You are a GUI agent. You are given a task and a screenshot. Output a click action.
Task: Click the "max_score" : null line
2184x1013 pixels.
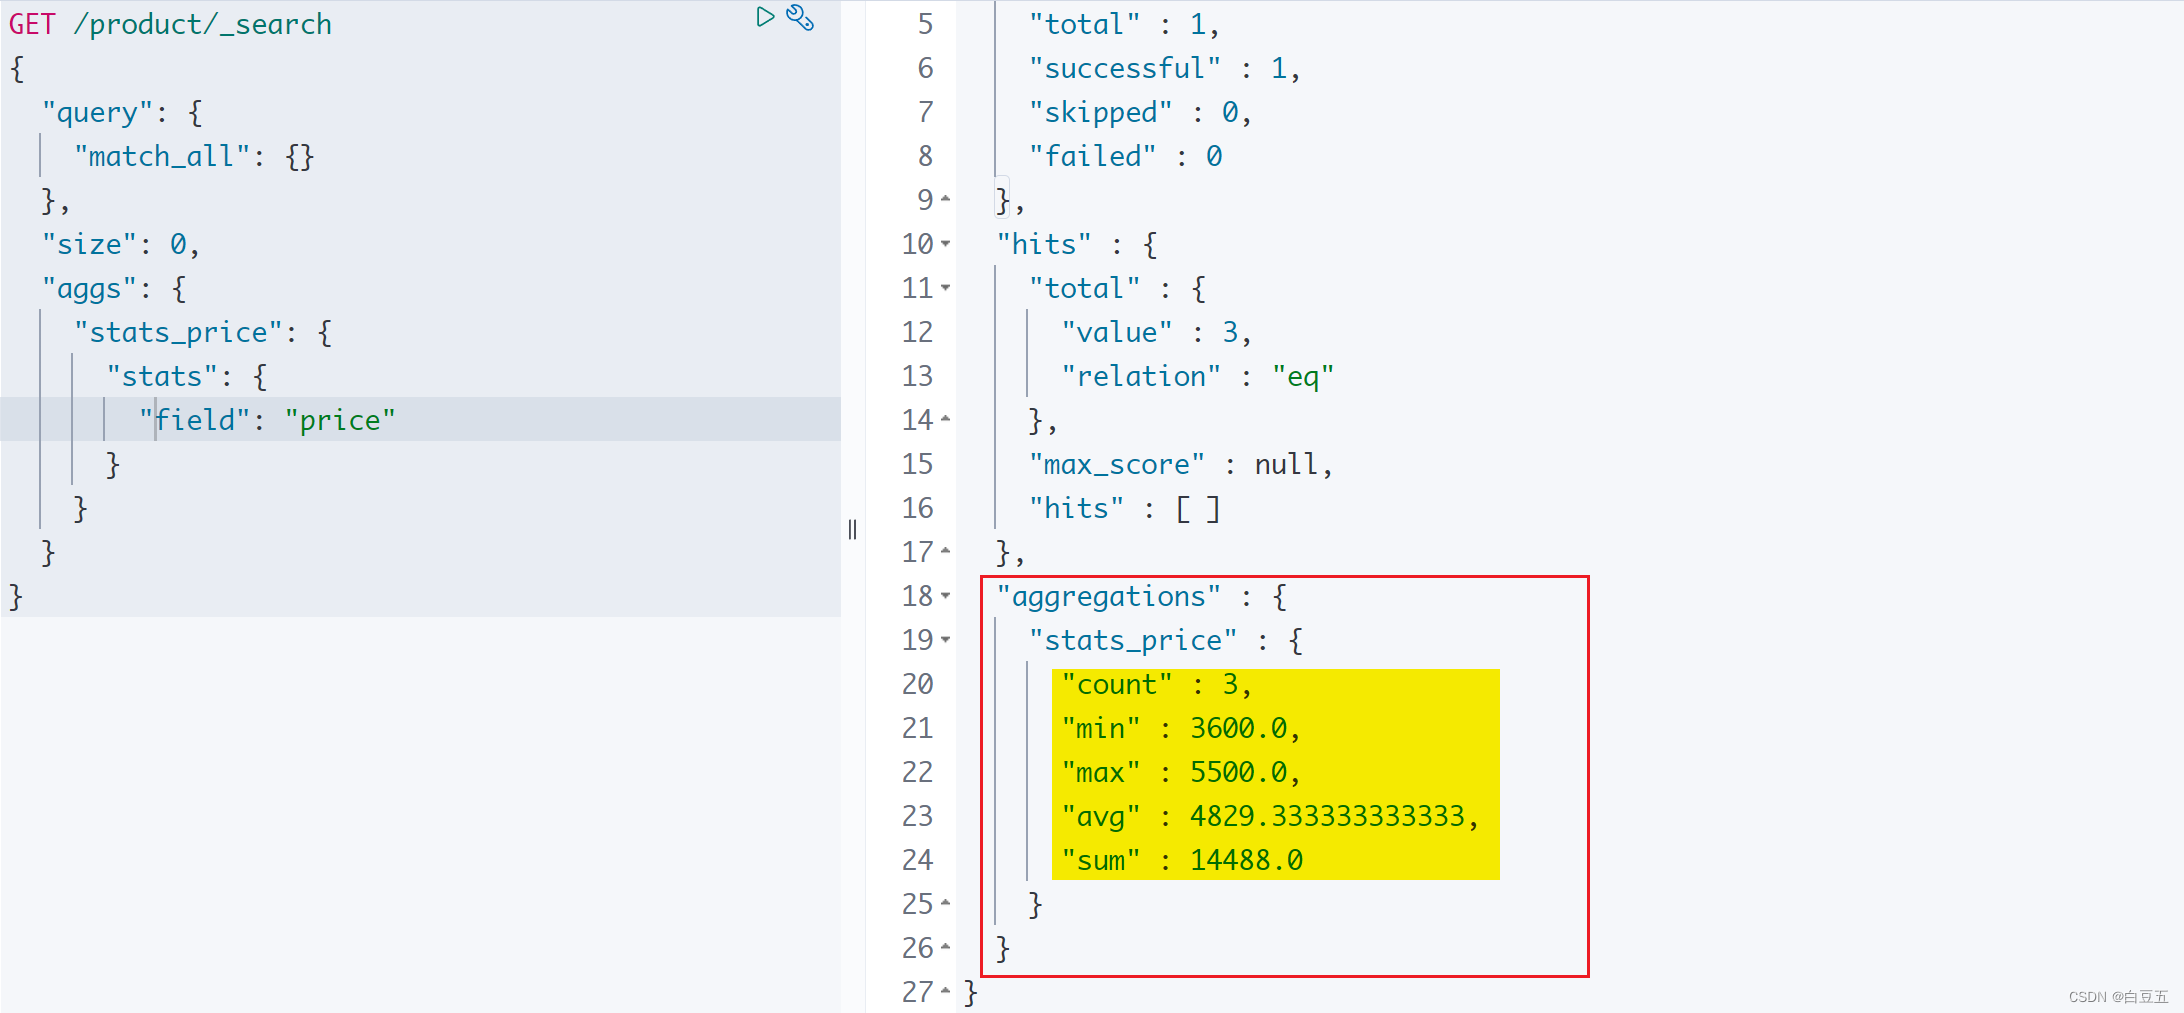click(1182, 464)
